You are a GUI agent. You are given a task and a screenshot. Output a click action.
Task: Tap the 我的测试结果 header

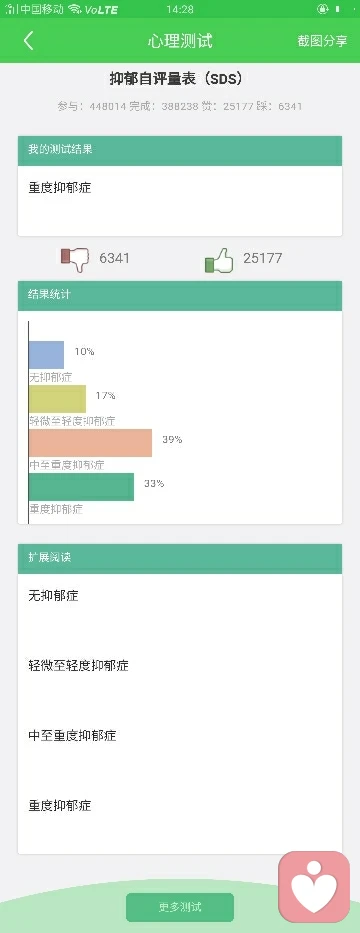[x=180, y=151]
